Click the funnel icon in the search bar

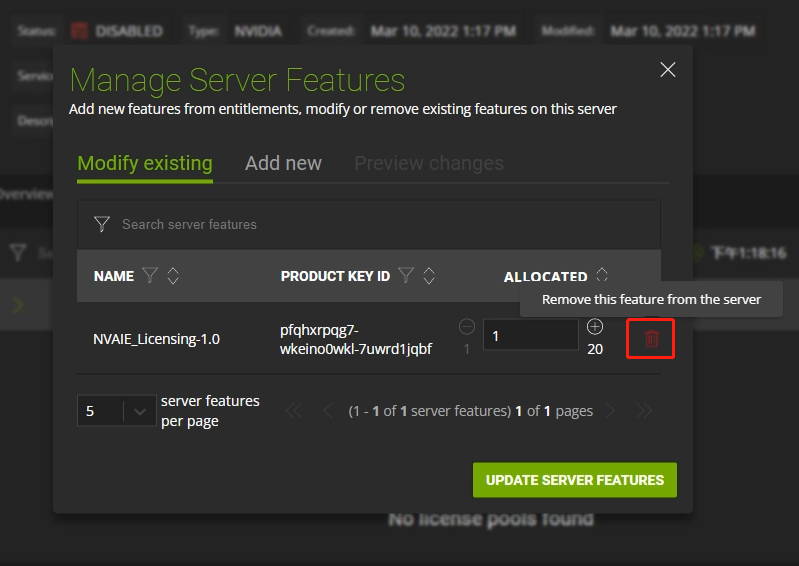pyautogui.click(x=101, y=224)
